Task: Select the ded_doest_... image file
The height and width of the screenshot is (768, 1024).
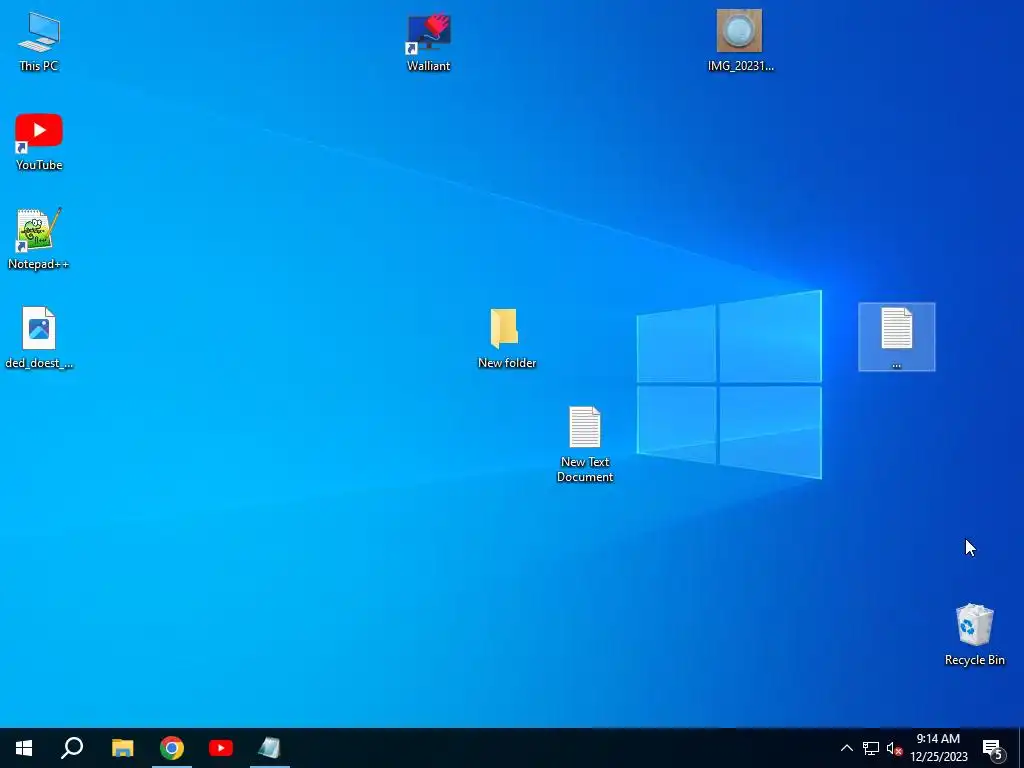Action: pyautogui.click(x=39, y=338)
